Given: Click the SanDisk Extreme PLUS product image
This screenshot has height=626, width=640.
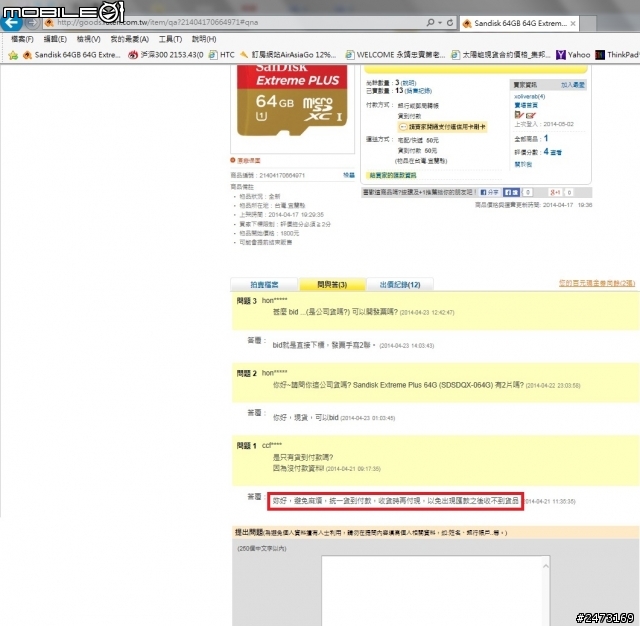Looking at the screenshot, I should (292, 100).
